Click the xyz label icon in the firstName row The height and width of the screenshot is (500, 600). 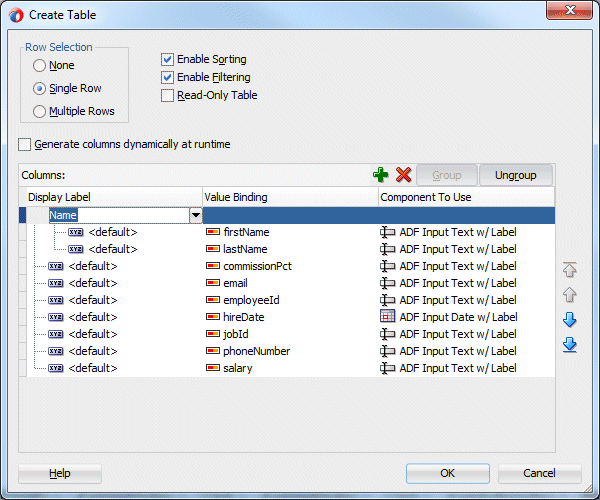[x=76, y=232]
